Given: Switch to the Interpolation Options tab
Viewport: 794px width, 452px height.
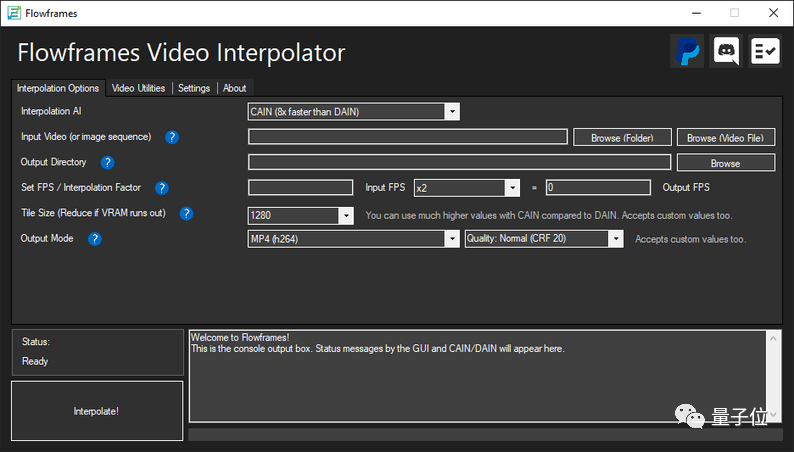Looking at the screenshot, I should tap(58, 88).
